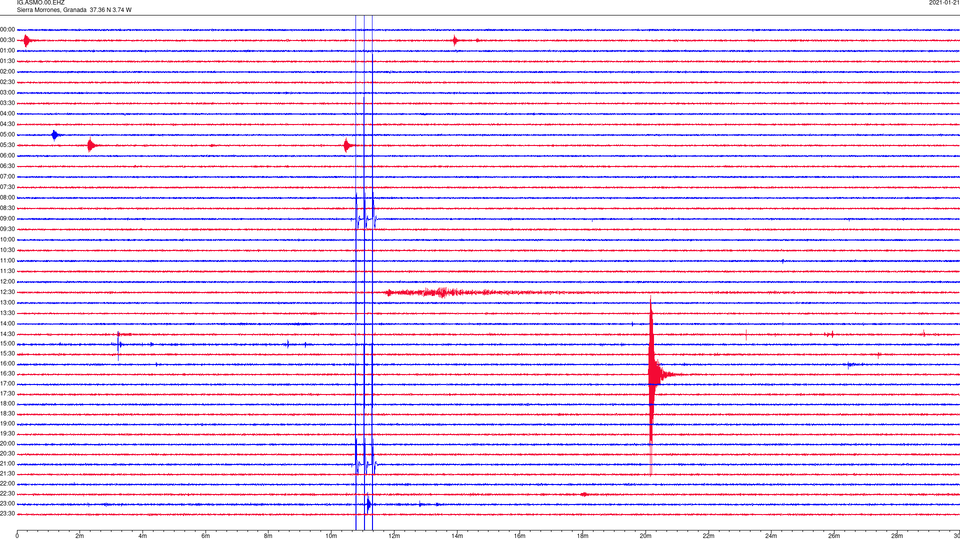Click the 28m tick label on the minute axis
This screenshot has height=540, width=960.
[x=897, y=536]
